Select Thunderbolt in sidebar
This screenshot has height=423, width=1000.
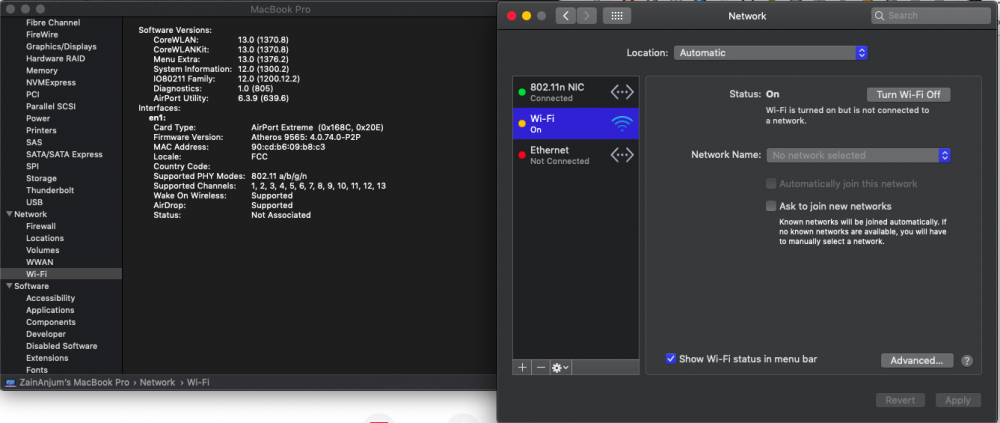(50, 190)
